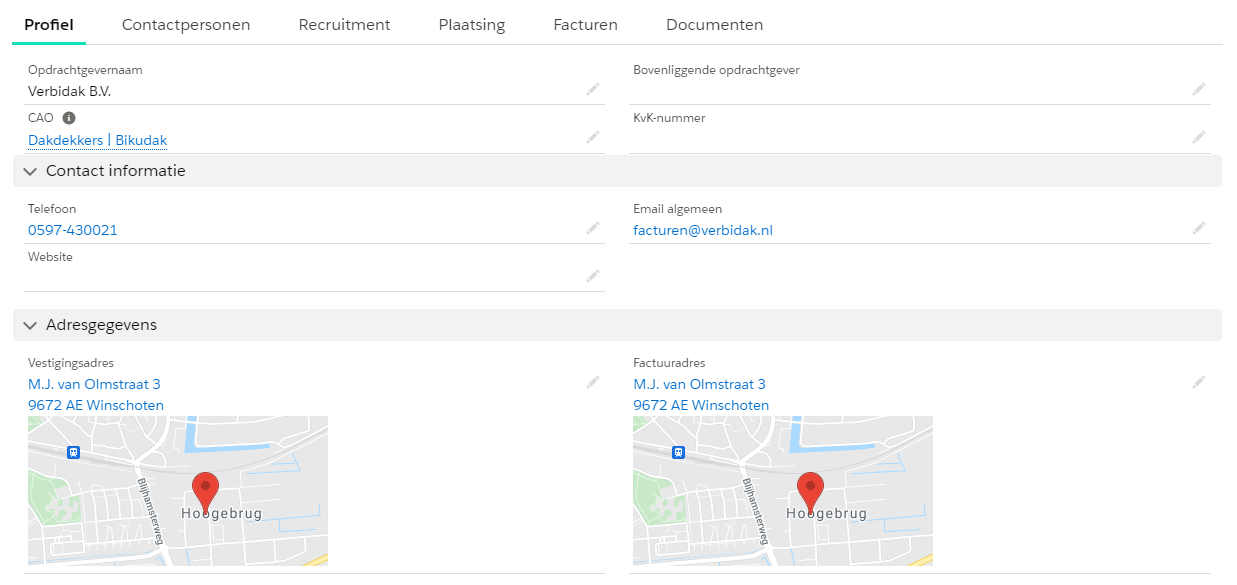This screenshot has width=1237, height=585.
Task: Edit the Opdrachtgevernaam field via pencil icon
Action: (593, 89)
